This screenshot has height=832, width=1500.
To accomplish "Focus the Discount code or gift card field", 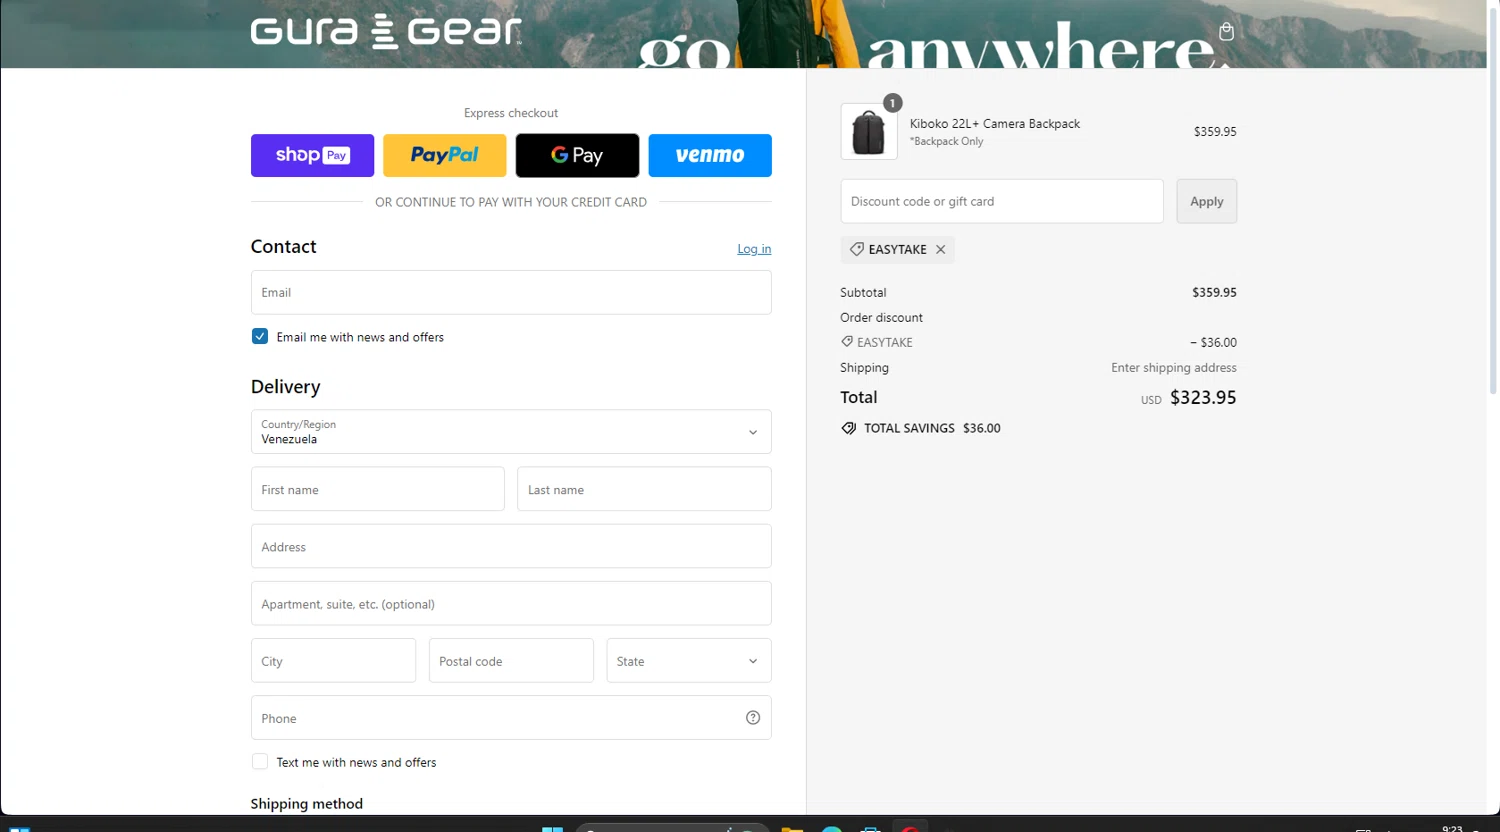I will [x=1002, y=201].
